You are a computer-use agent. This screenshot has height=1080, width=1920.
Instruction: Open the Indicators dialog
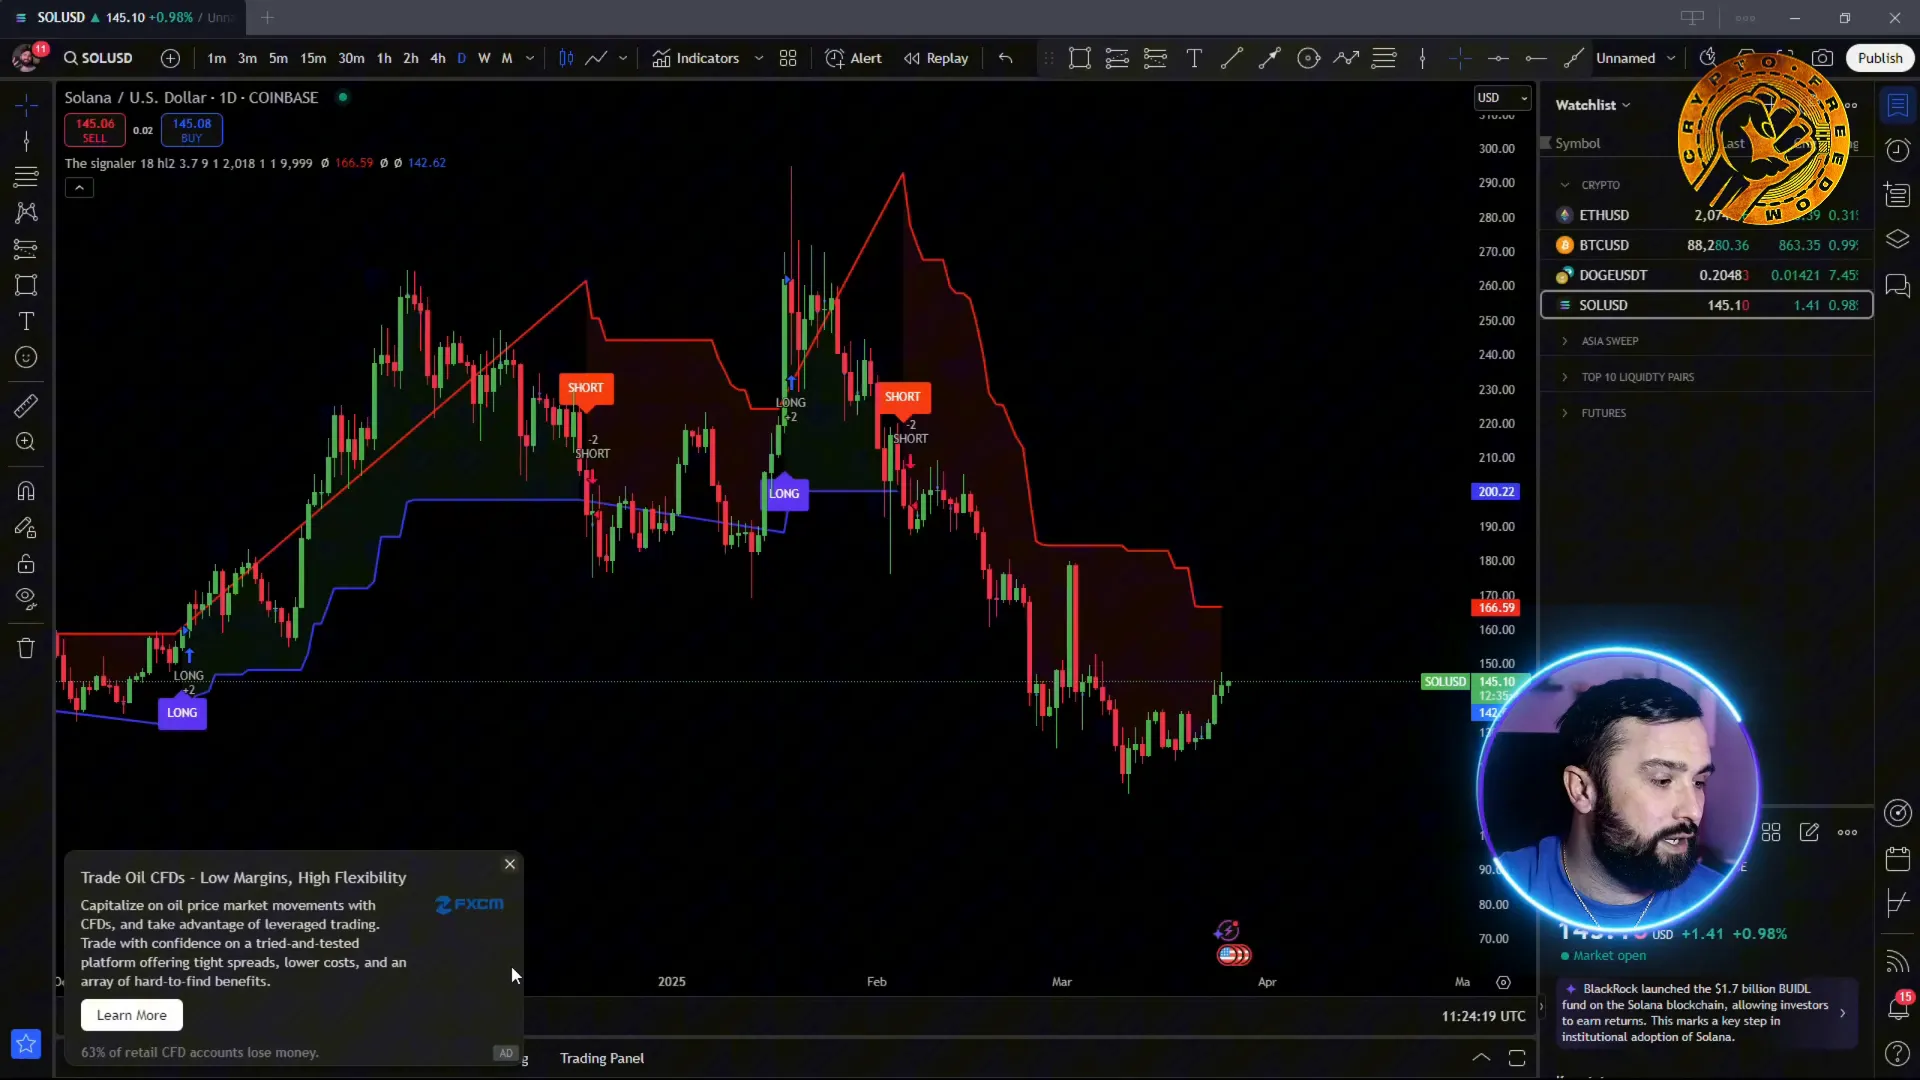click(696, 58)
